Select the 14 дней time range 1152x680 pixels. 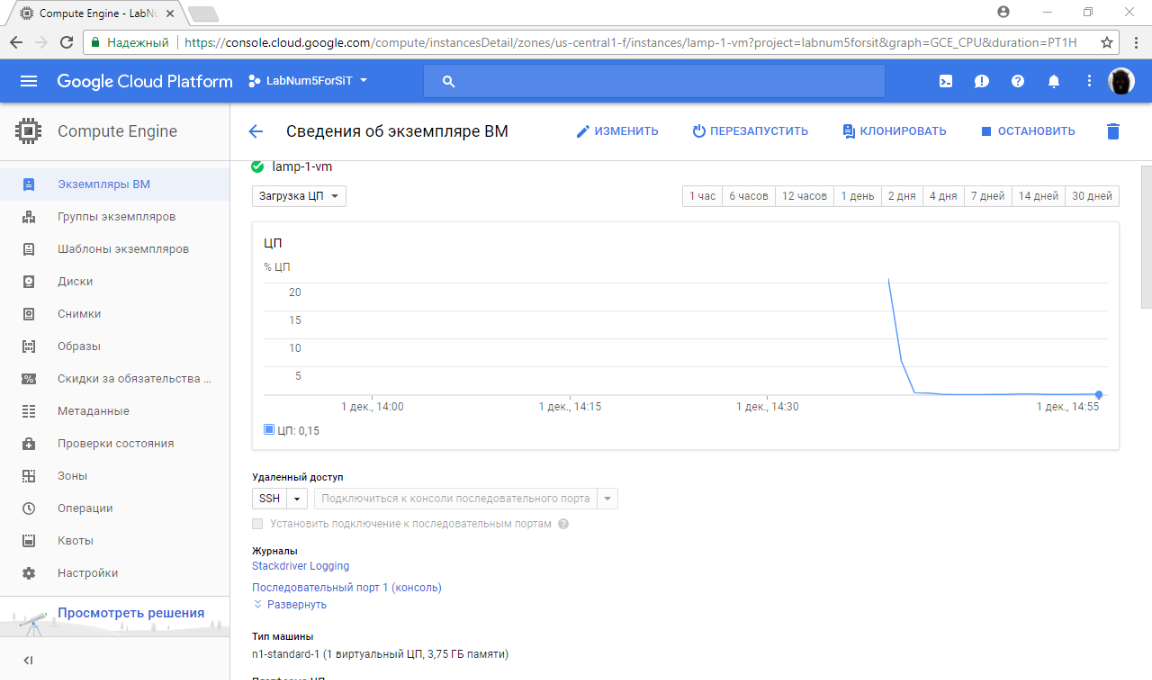click(1038, 196)
